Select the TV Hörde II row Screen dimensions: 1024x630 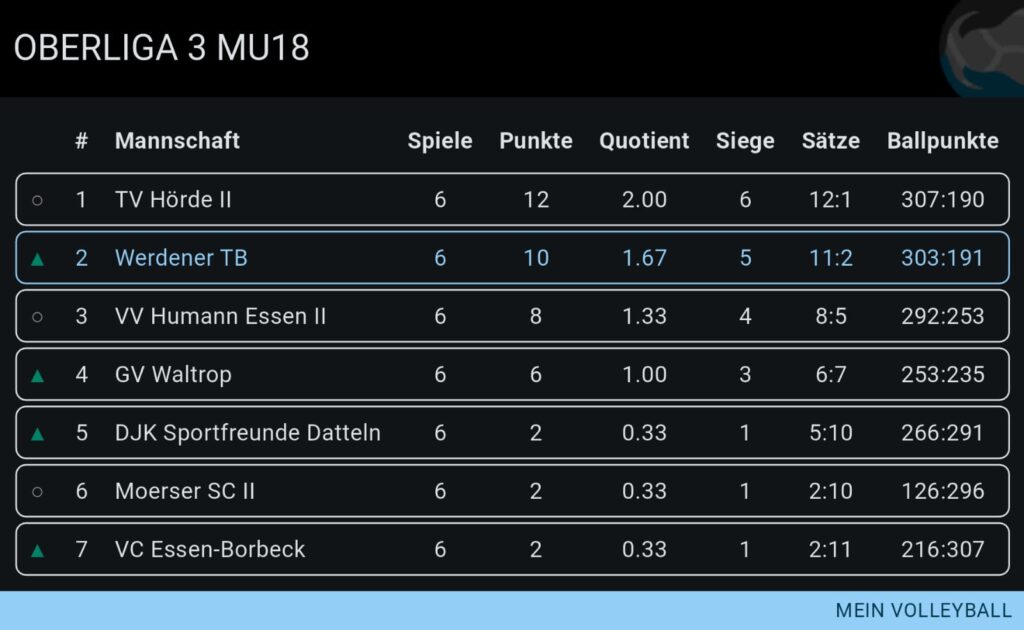pos(512,200)
